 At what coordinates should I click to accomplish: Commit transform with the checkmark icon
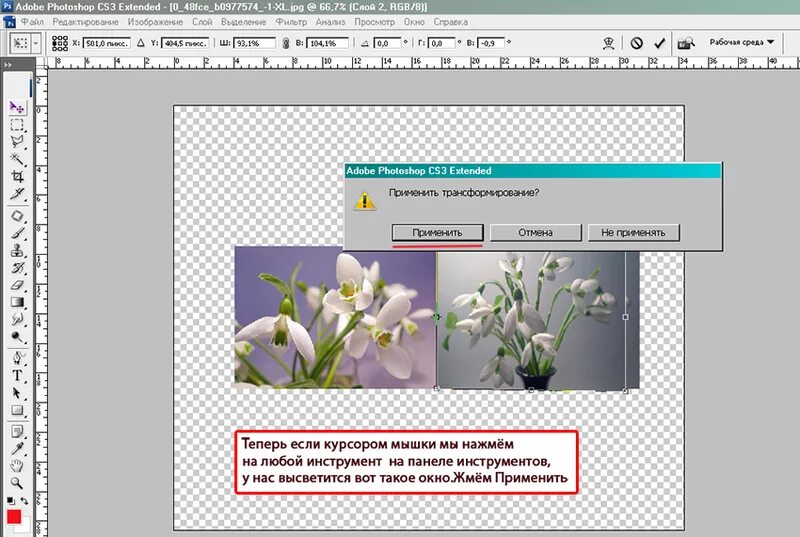660,43
